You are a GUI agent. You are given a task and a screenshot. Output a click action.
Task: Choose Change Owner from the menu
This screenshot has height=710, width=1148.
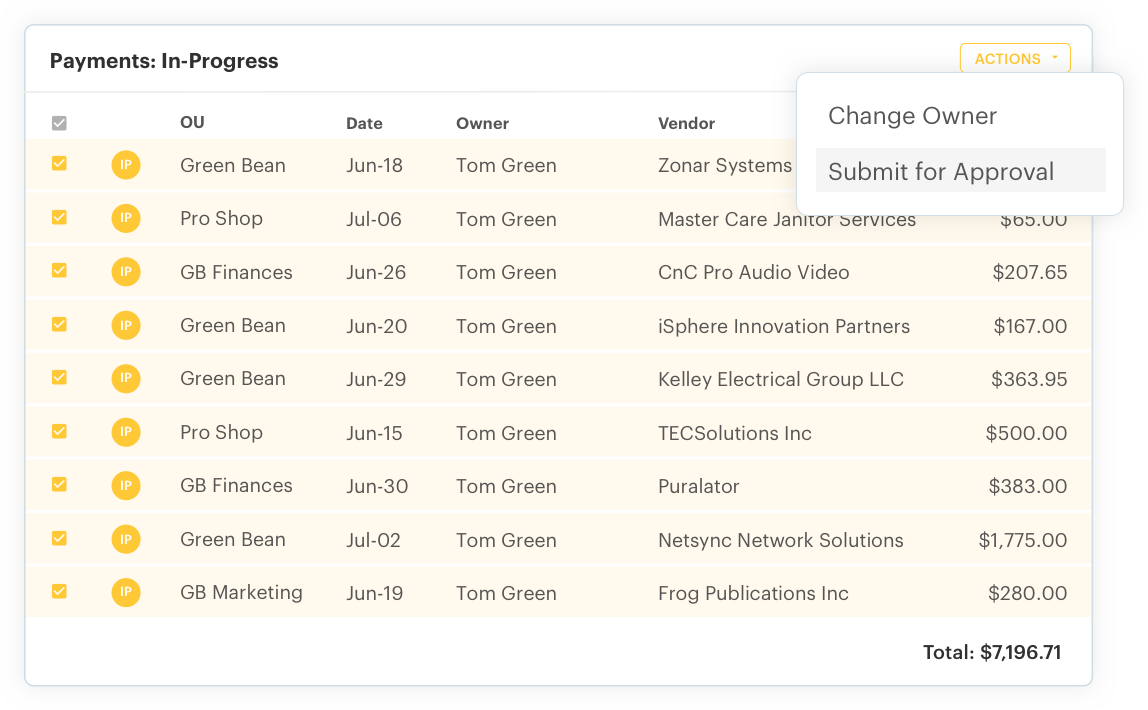912,116
